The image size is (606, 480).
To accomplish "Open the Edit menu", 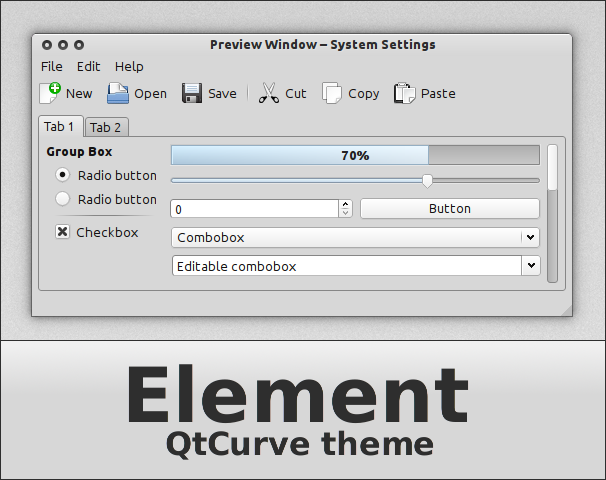I will tap(88, 66).
